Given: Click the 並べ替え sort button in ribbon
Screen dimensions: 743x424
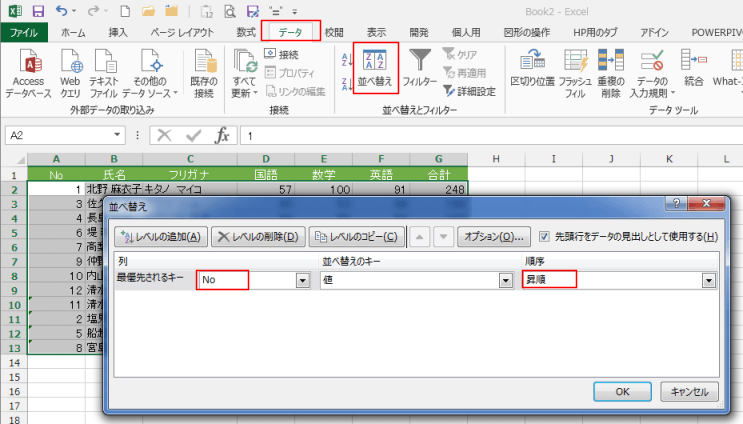Looking at the screenshot, I should (375, 68).
